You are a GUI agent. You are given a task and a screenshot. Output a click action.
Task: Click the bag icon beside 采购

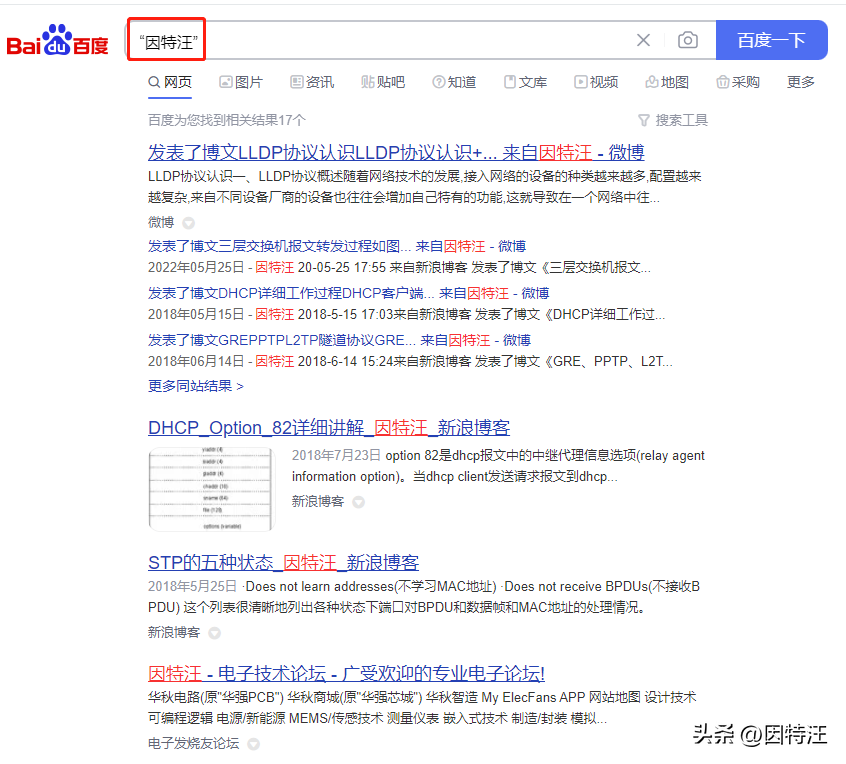click(723, 82)
